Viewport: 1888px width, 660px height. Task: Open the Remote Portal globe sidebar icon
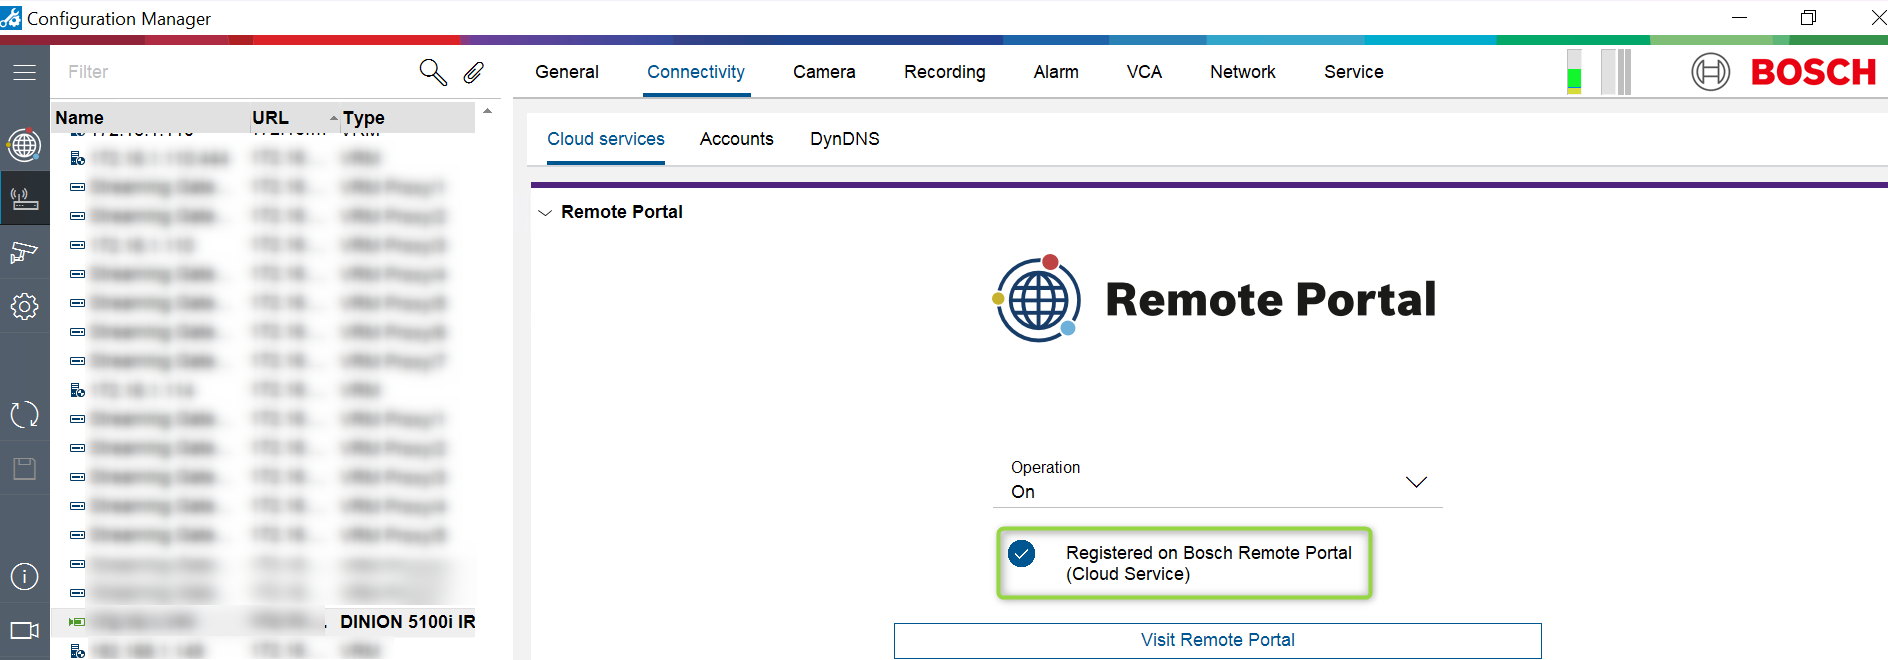click(x=24, y=146)
